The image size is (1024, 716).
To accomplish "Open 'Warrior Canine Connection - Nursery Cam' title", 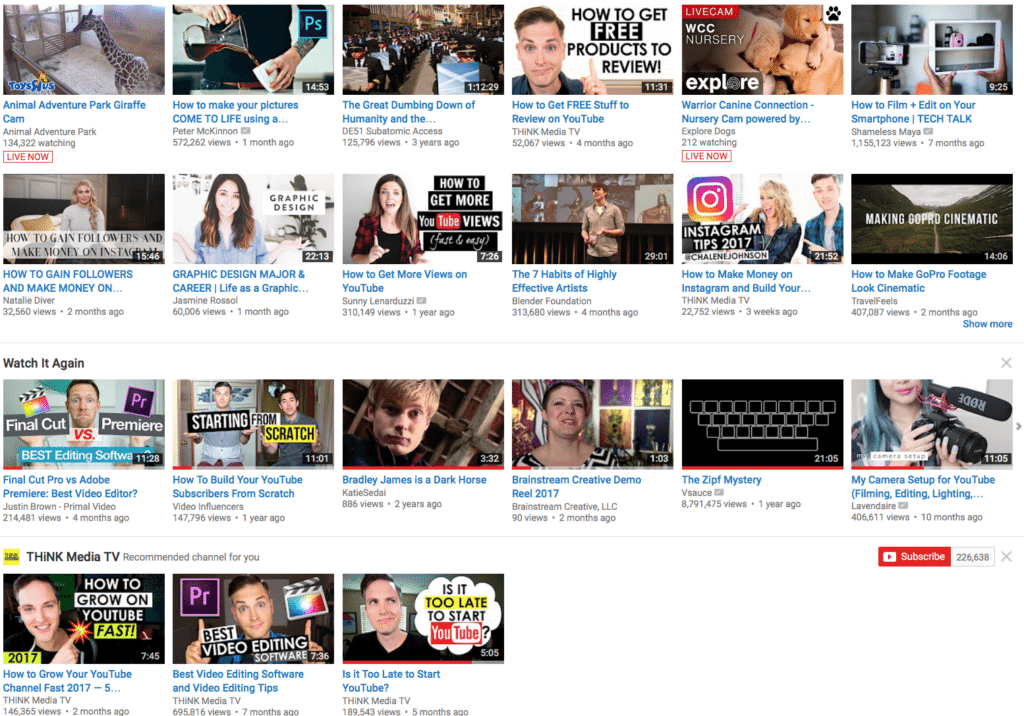I will 748,112.
